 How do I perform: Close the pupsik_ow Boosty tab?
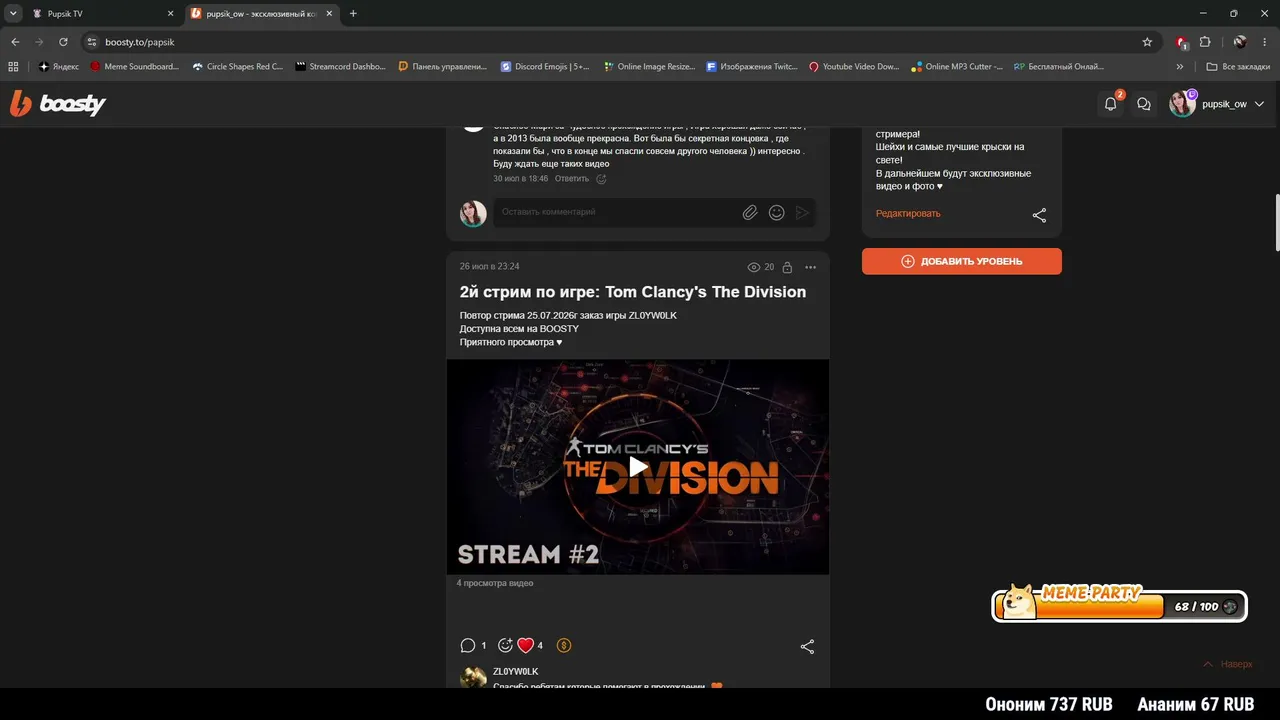(329, 14)
